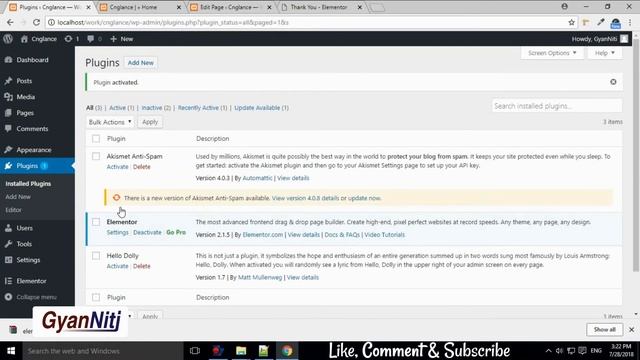
Task: Expand the Screen Options panel
Action: click(x=552, y=53)
